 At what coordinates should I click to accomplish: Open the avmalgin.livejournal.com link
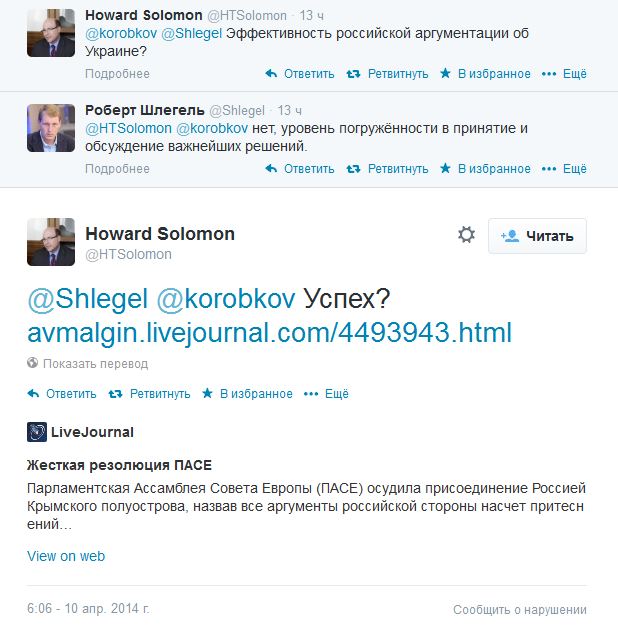tap(269, 331)
